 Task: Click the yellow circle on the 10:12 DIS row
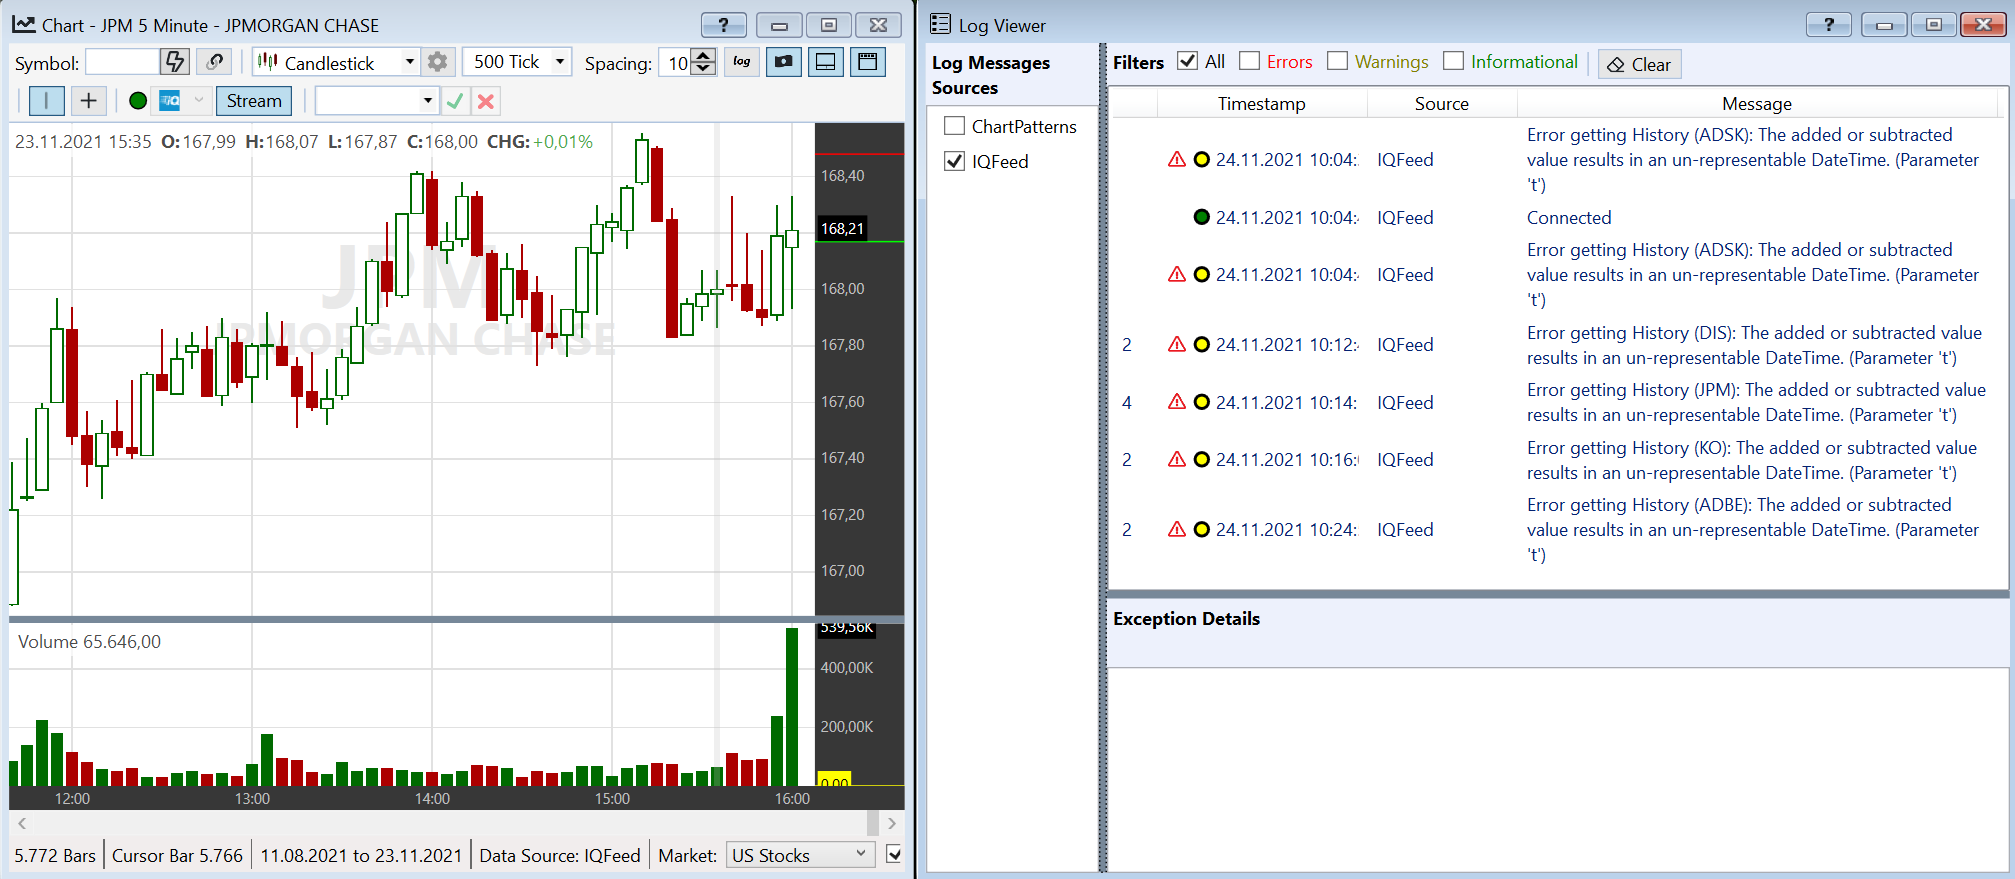[x=1202, y=344]
